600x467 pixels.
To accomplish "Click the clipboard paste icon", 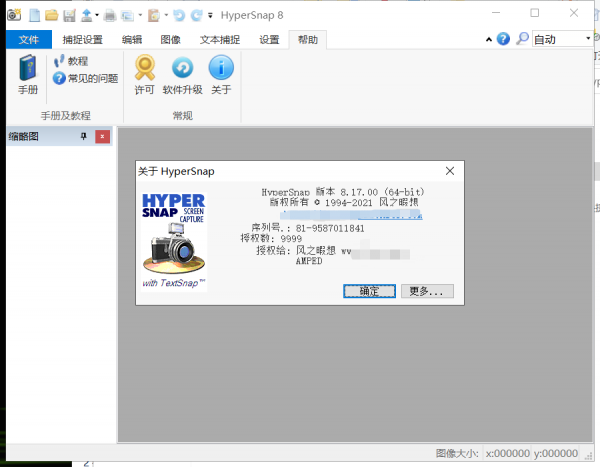I will pos(154,15).
